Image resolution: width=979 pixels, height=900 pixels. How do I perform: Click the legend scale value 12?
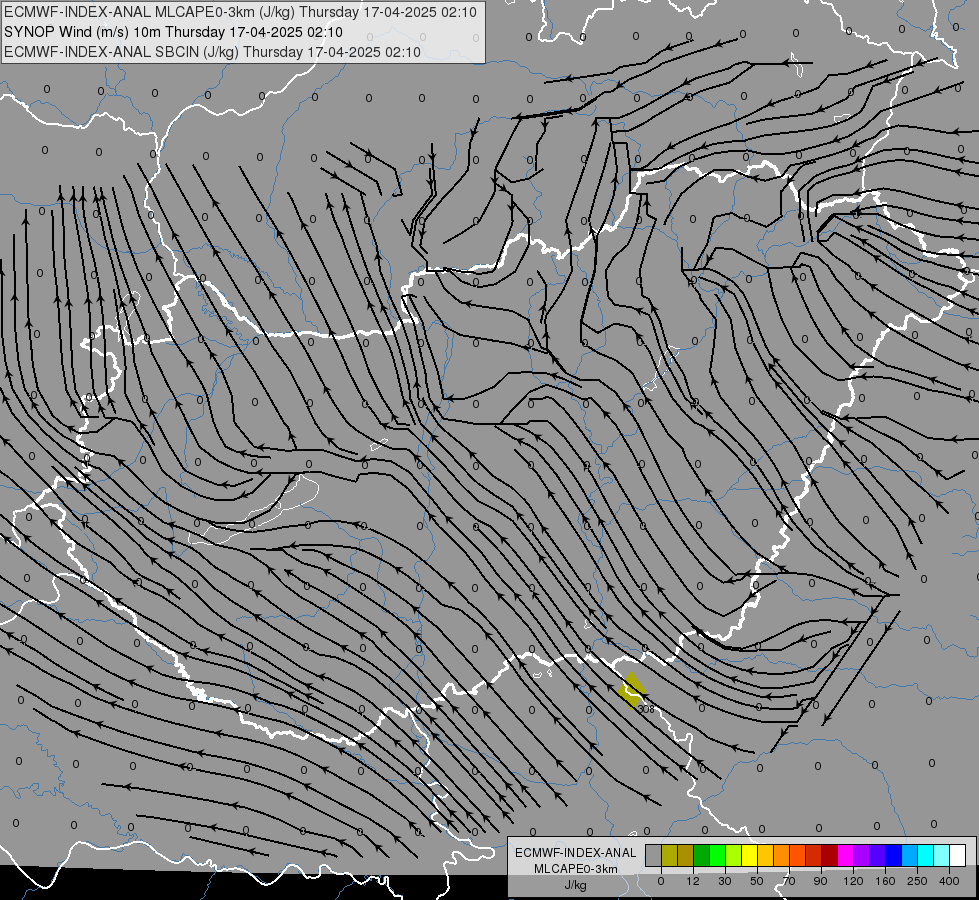(x=693, y=881)
